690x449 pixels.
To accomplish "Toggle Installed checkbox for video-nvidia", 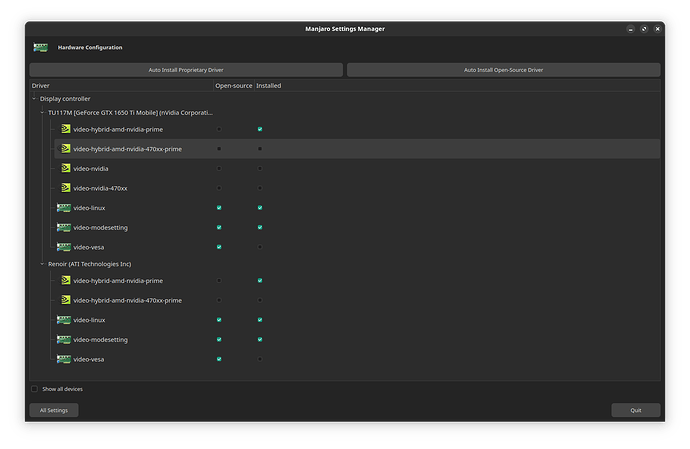I will point(260,168).
